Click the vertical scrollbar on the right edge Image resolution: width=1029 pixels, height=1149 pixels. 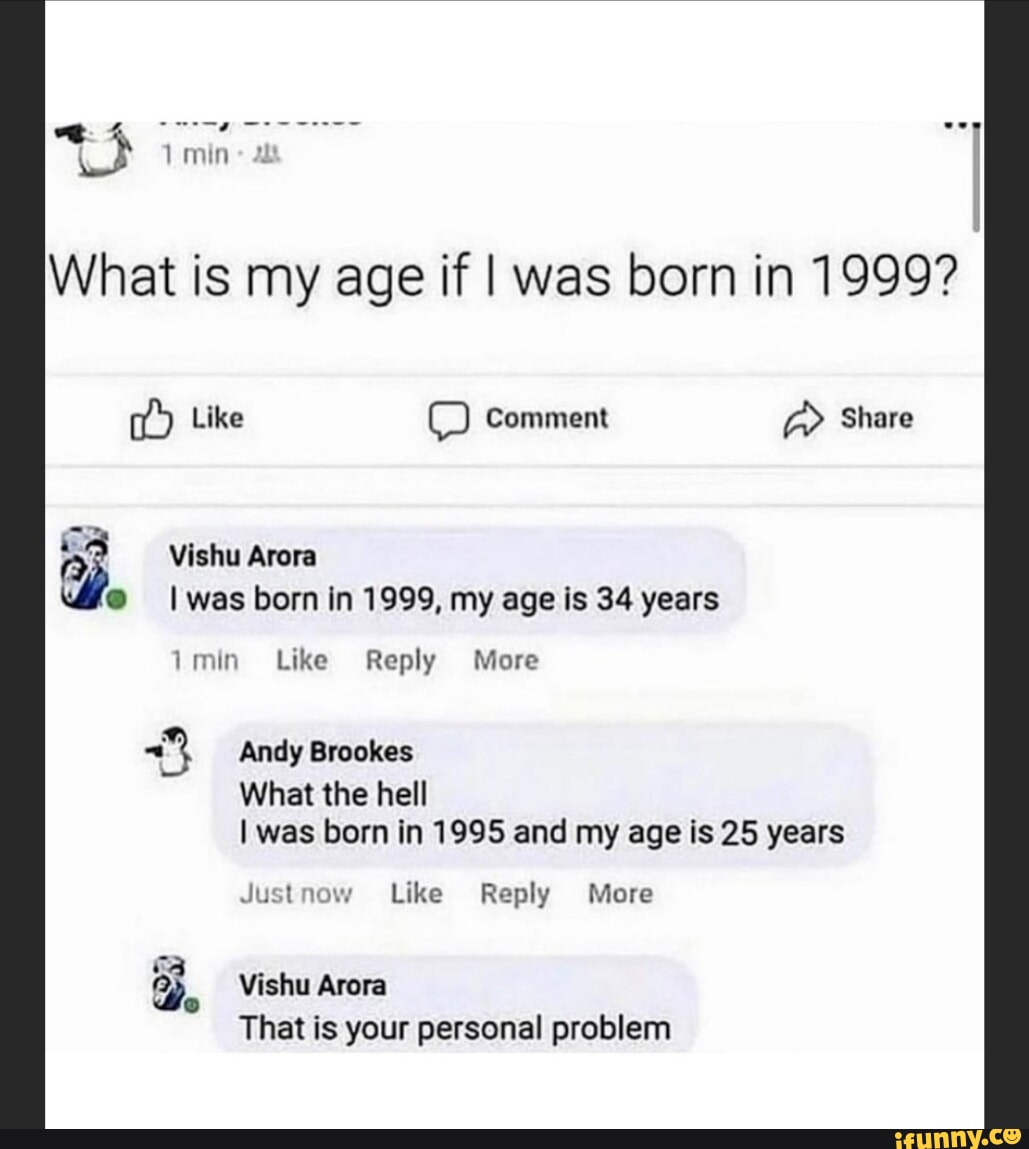(977, 180)
